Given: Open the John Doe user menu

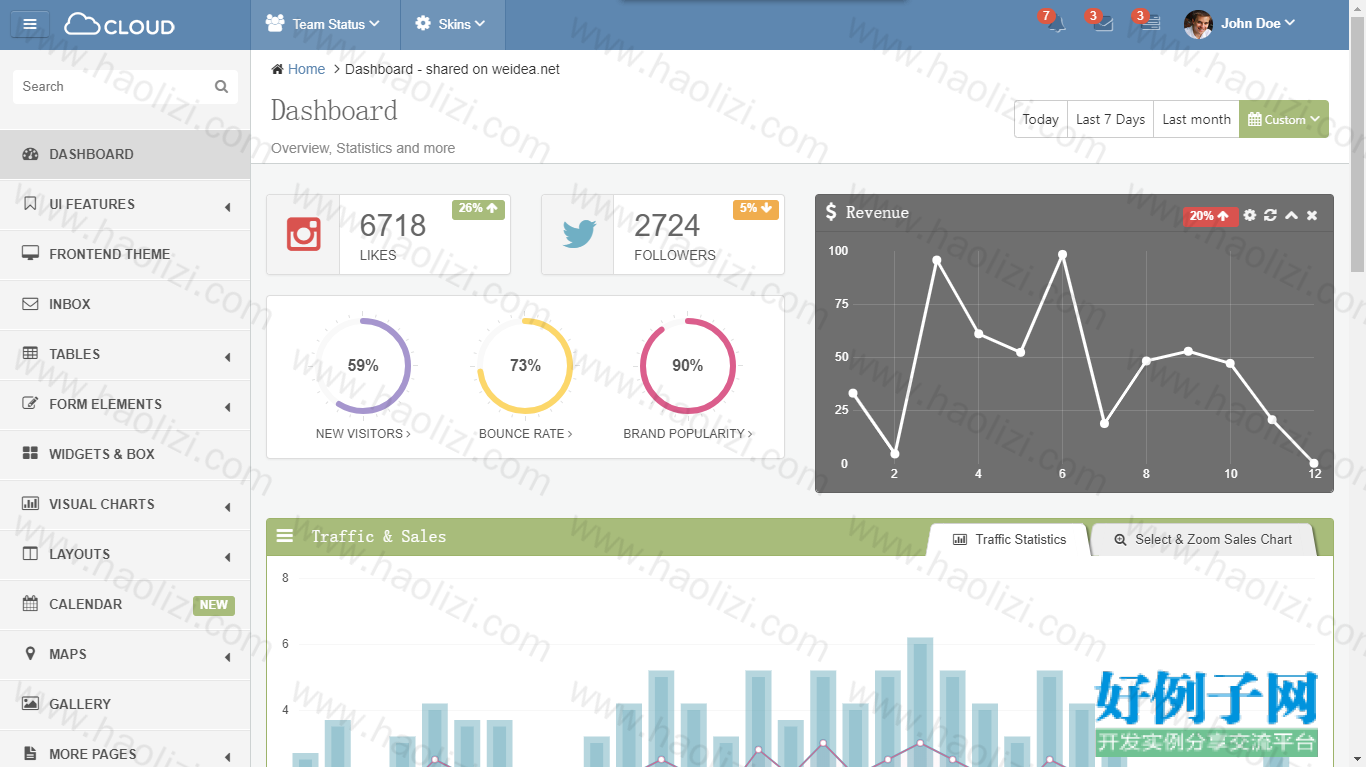Looking at the screenshot, I should 1240,24.
